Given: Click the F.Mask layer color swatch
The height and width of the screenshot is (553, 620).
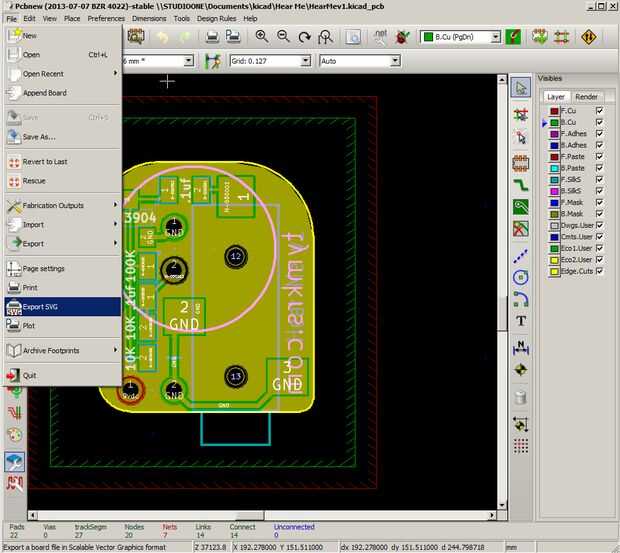Looking at the screenshot, I should 553,203.
